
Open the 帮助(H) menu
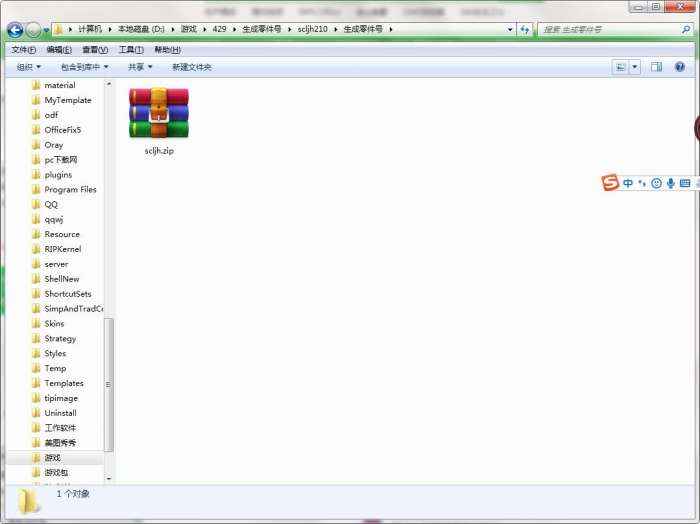click(x=167, y=50)
